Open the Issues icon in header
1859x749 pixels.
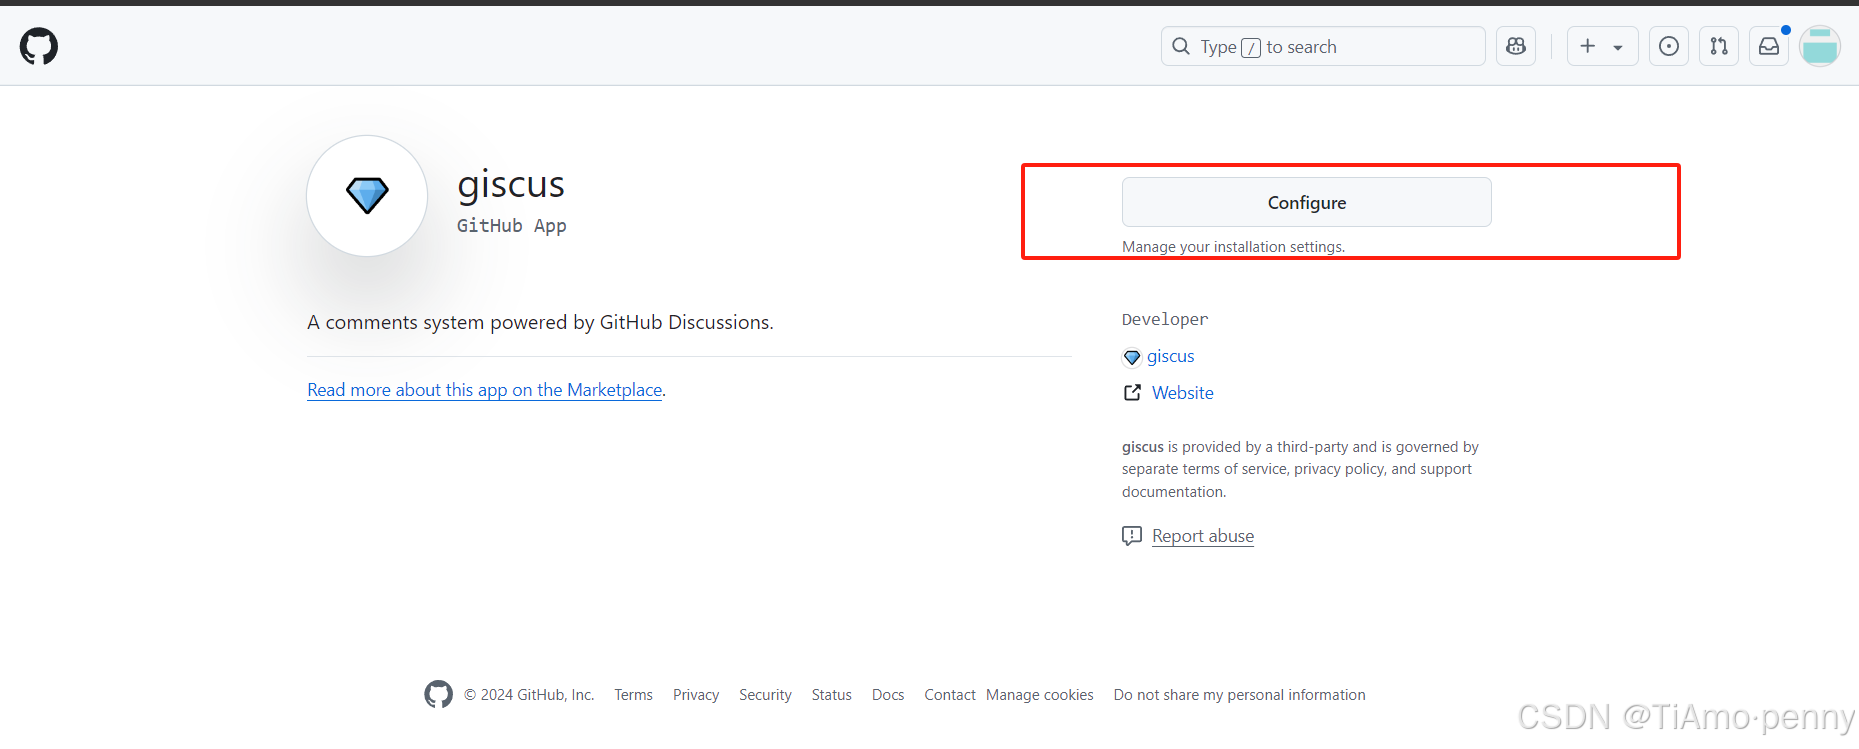[1668, 46]
